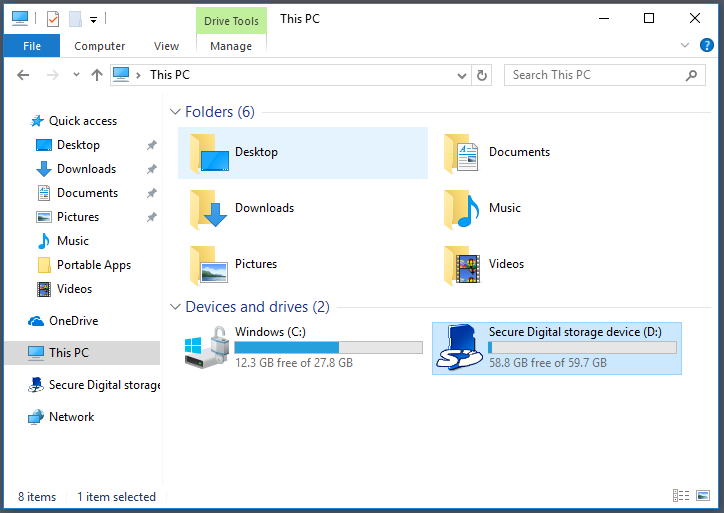Image resolution: width=724 pixels, height=513 pixels.
Task: Switch to the View ribbon tab
Action: [166, 46]
